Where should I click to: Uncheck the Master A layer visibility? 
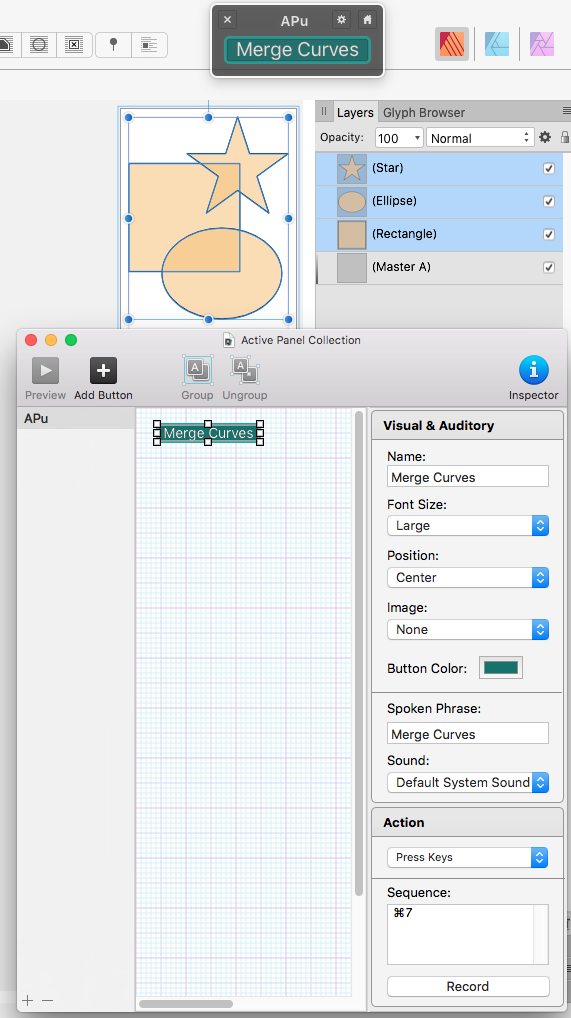[549, 267]
